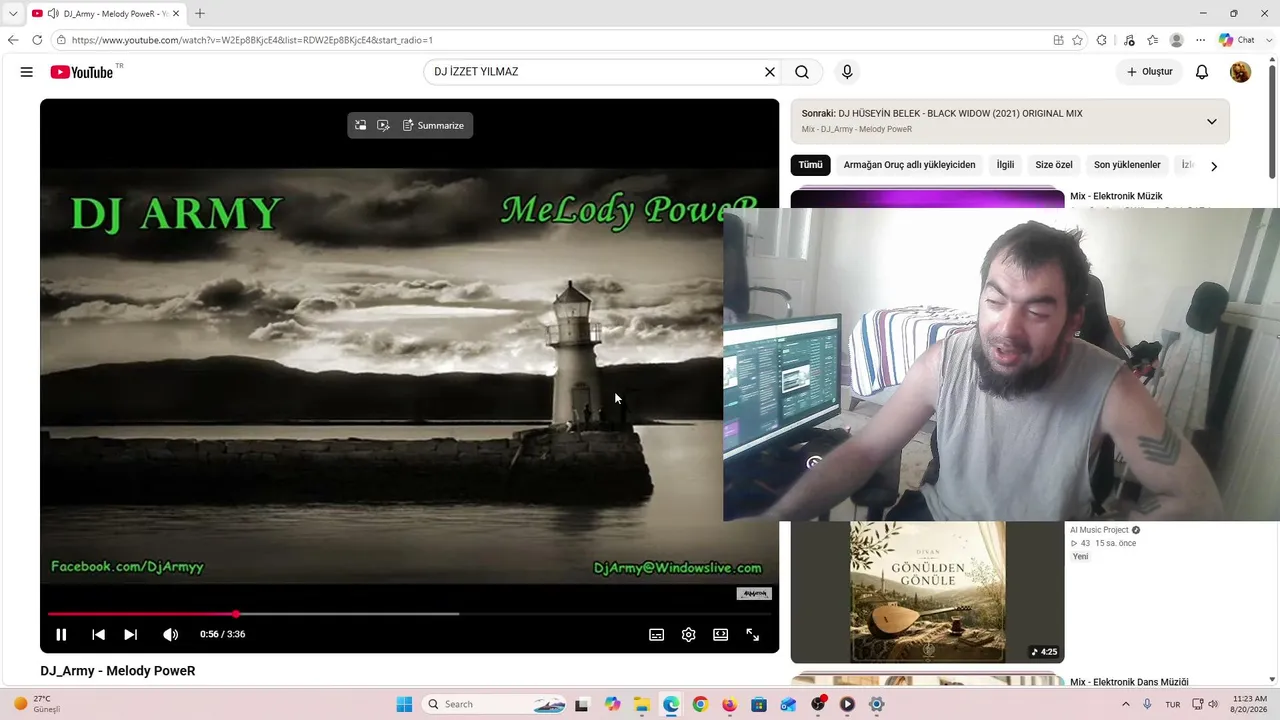Open a new browser tab
This screenshot has height=720, width=1280.
pyautogui.click(x=200, y=14)
